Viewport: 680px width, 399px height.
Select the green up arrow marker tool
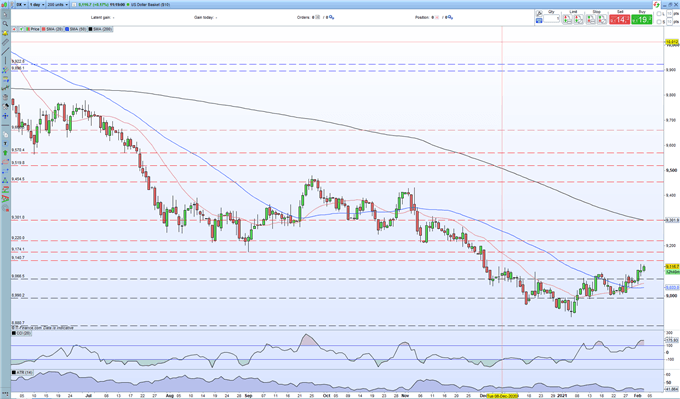pyautogui.click(x=5, y=153)
